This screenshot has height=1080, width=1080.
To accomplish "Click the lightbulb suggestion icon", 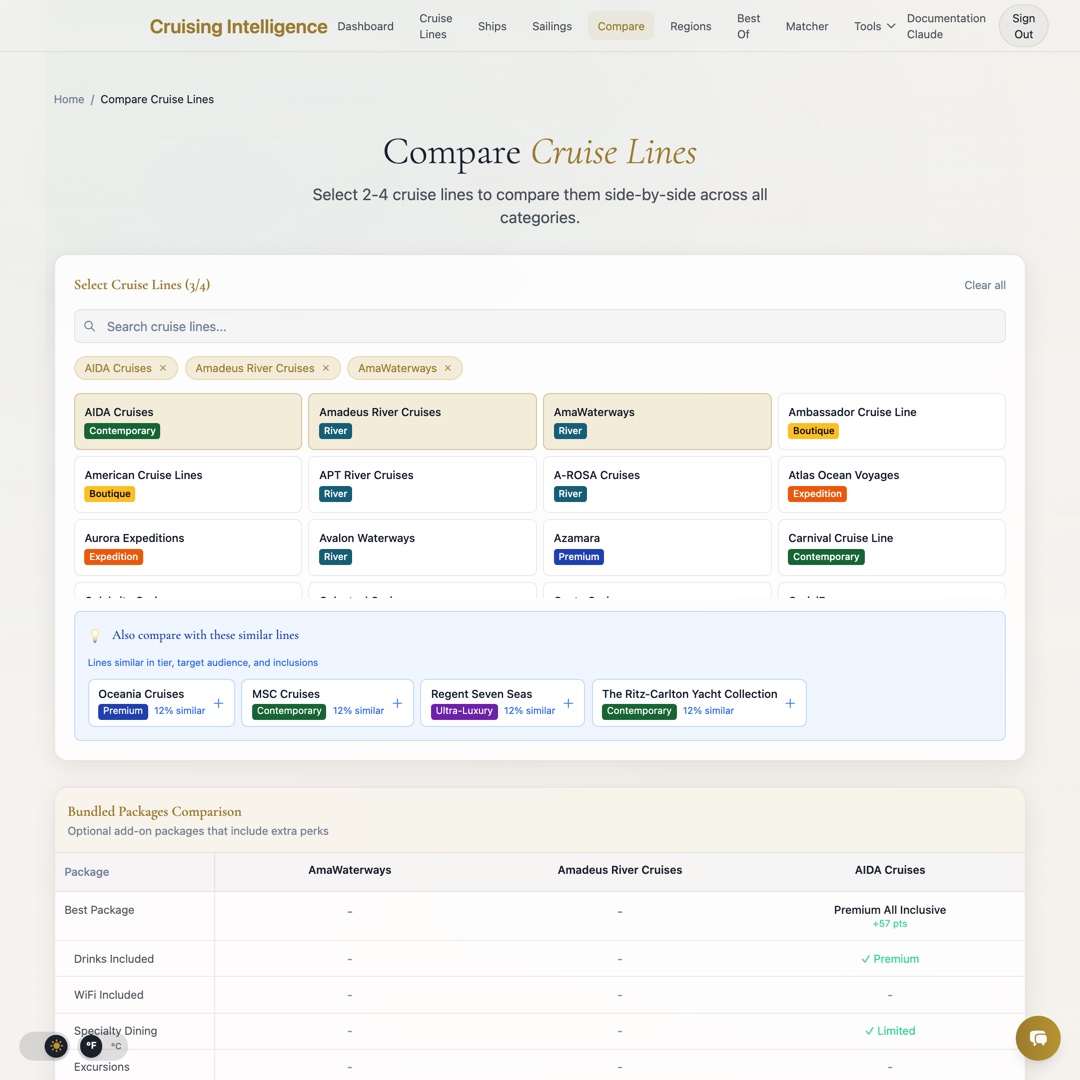I will pos(95,635).
